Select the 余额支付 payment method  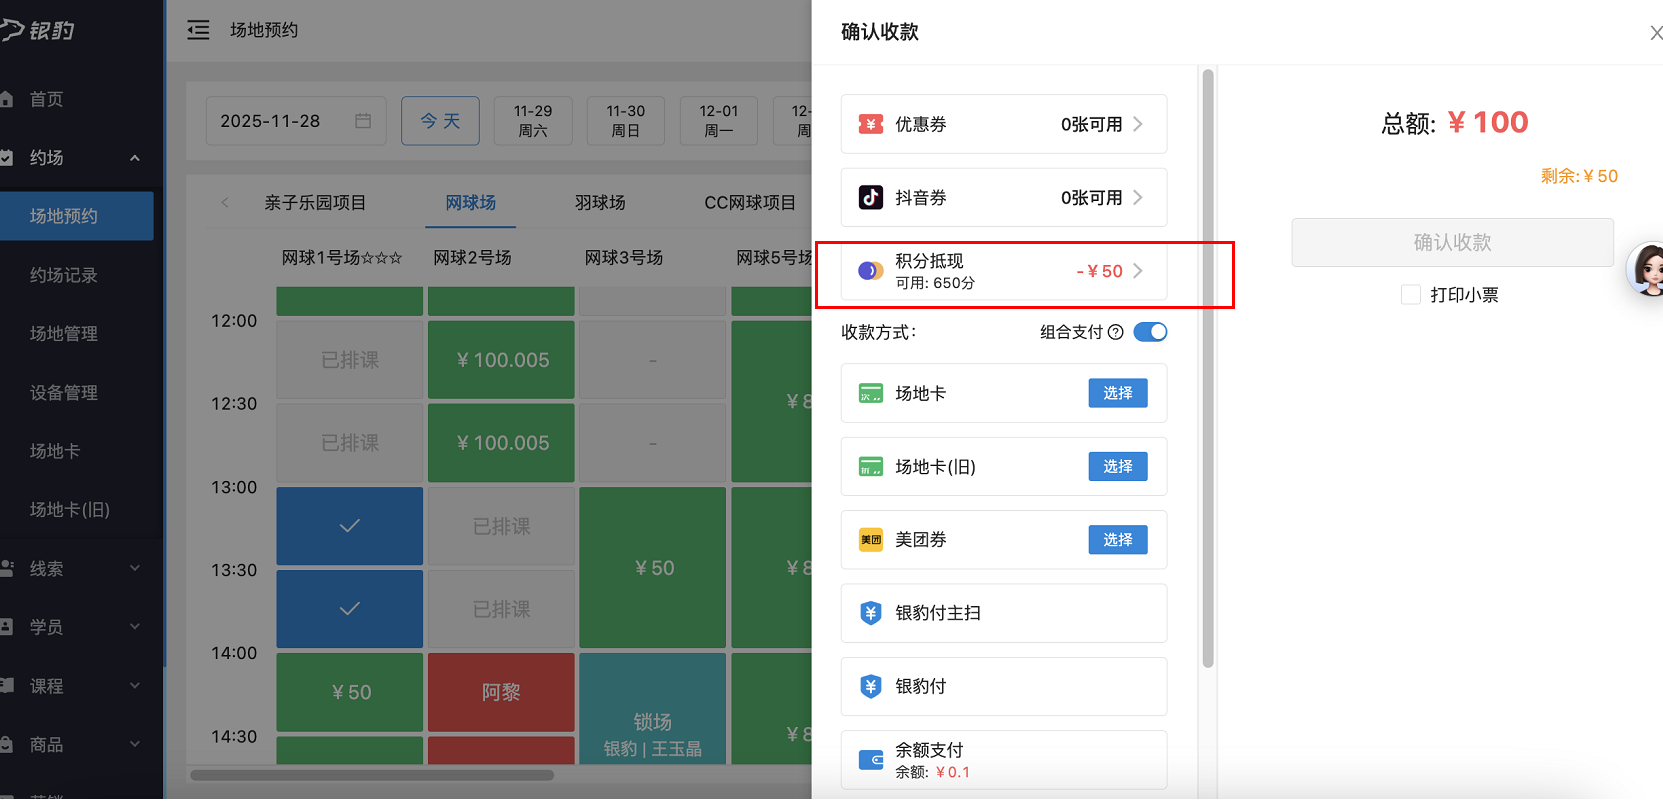[1004, 760]
